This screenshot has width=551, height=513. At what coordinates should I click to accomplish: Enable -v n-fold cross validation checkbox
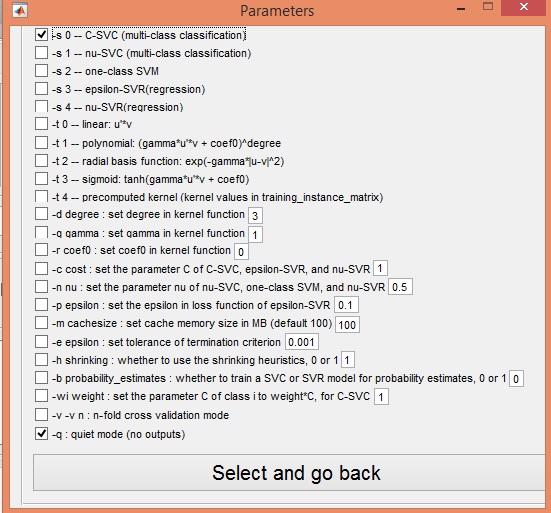pyautogui.click(x=41, y=415)
